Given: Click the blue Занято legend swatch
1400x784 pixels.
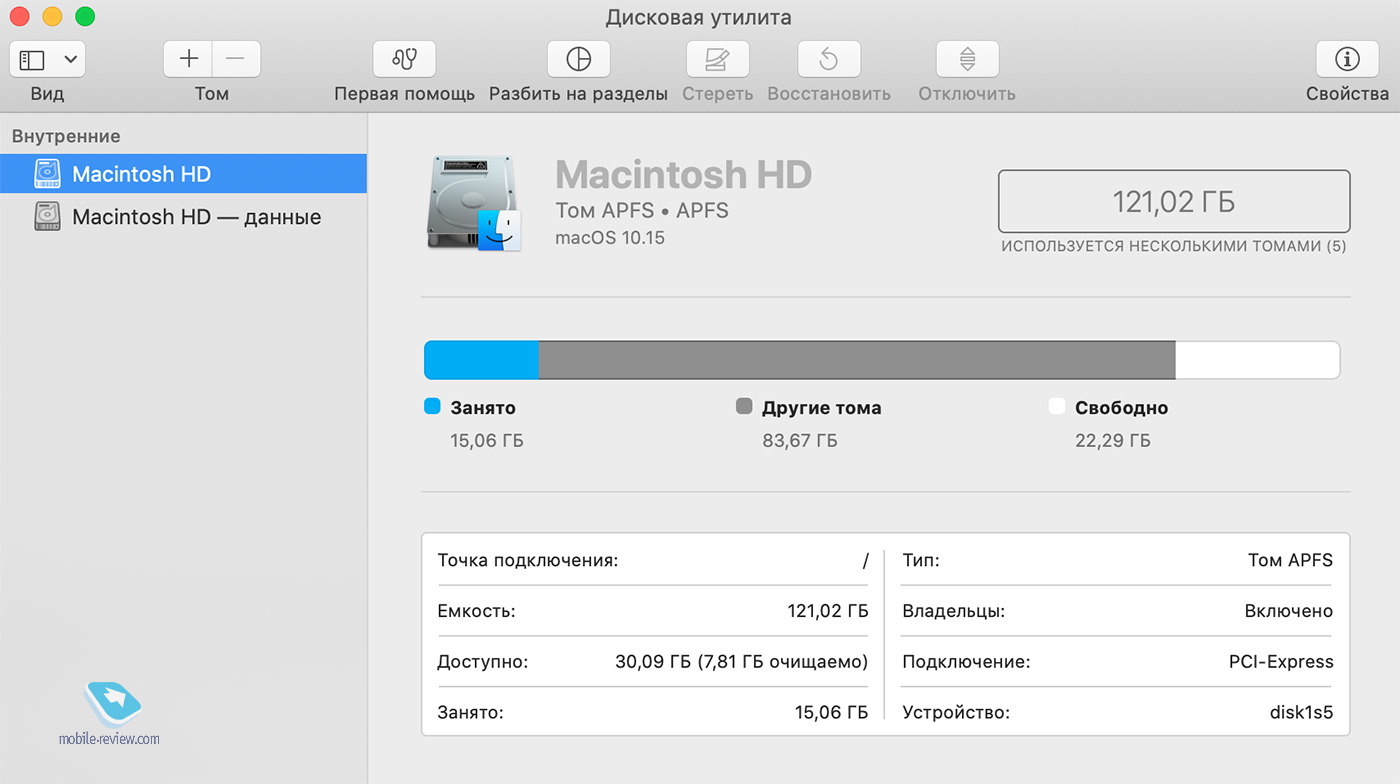Looking at the screenshot, I should (432, 407).
